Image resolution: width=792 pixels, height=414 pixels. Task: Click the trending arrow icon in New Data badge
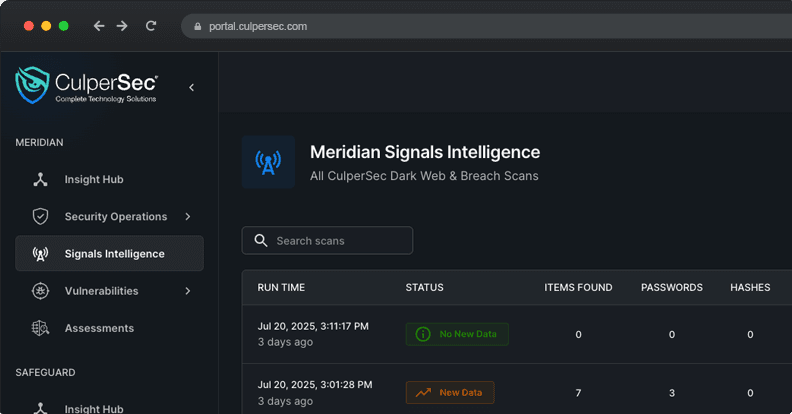(423, 392)
